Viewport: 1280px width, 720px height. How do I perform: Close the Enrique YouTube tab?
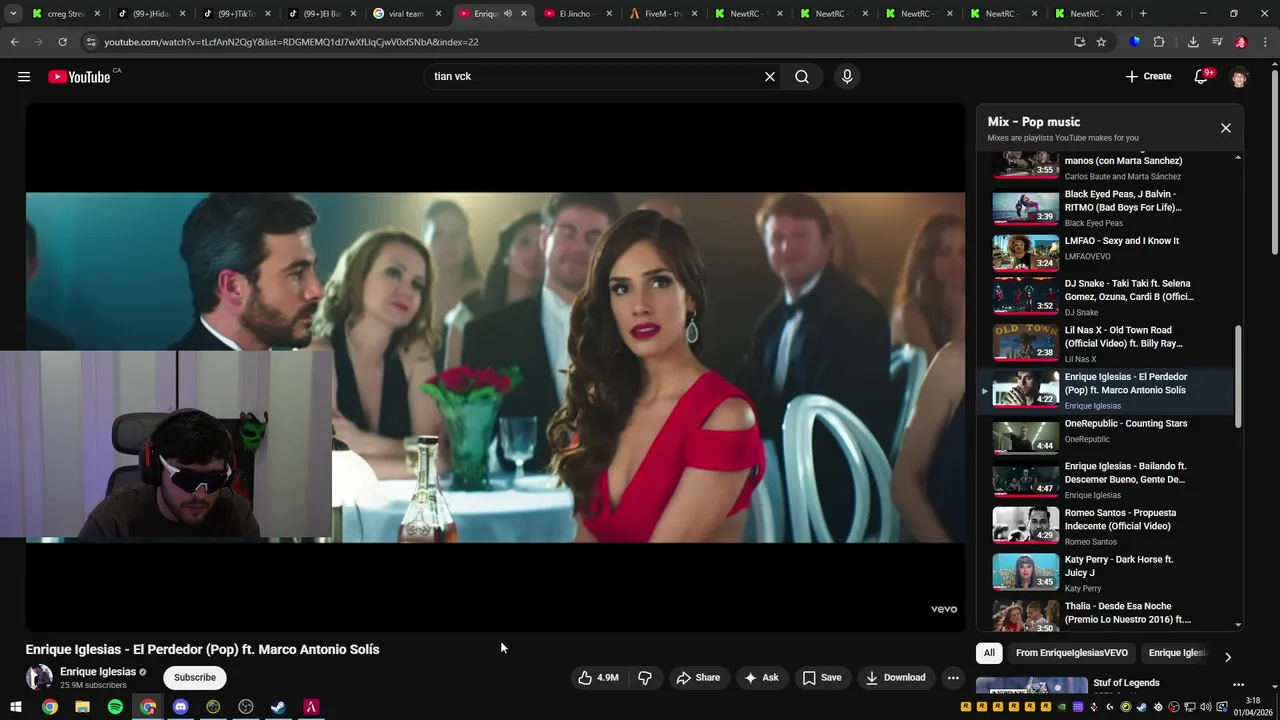524,14
